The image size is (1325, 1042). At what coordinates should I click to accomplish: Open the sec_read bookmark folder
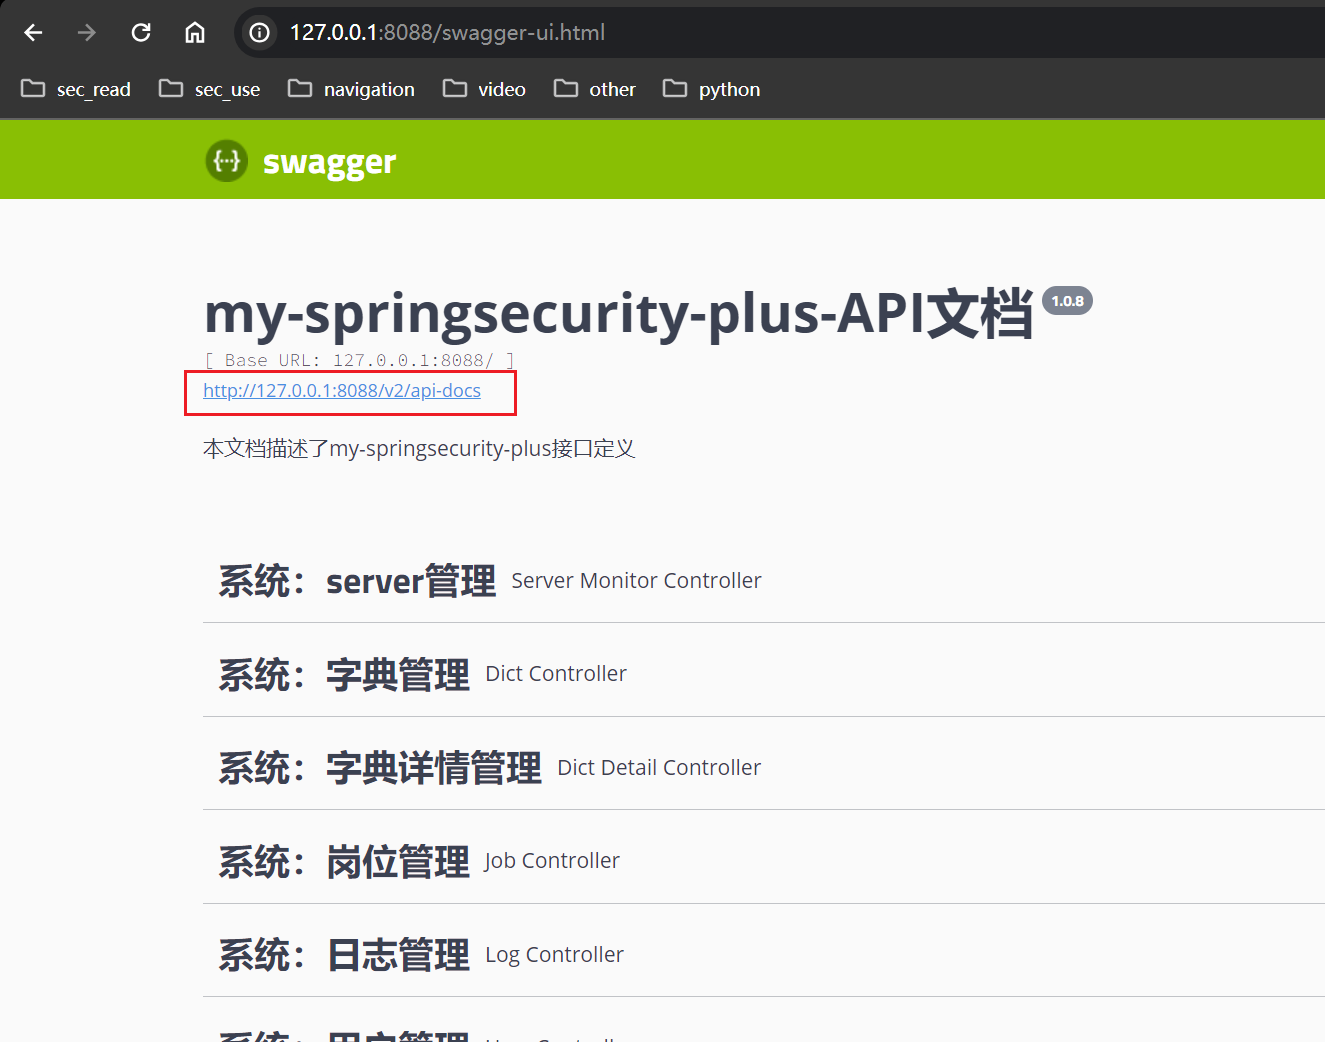click(x=76, y=89)
